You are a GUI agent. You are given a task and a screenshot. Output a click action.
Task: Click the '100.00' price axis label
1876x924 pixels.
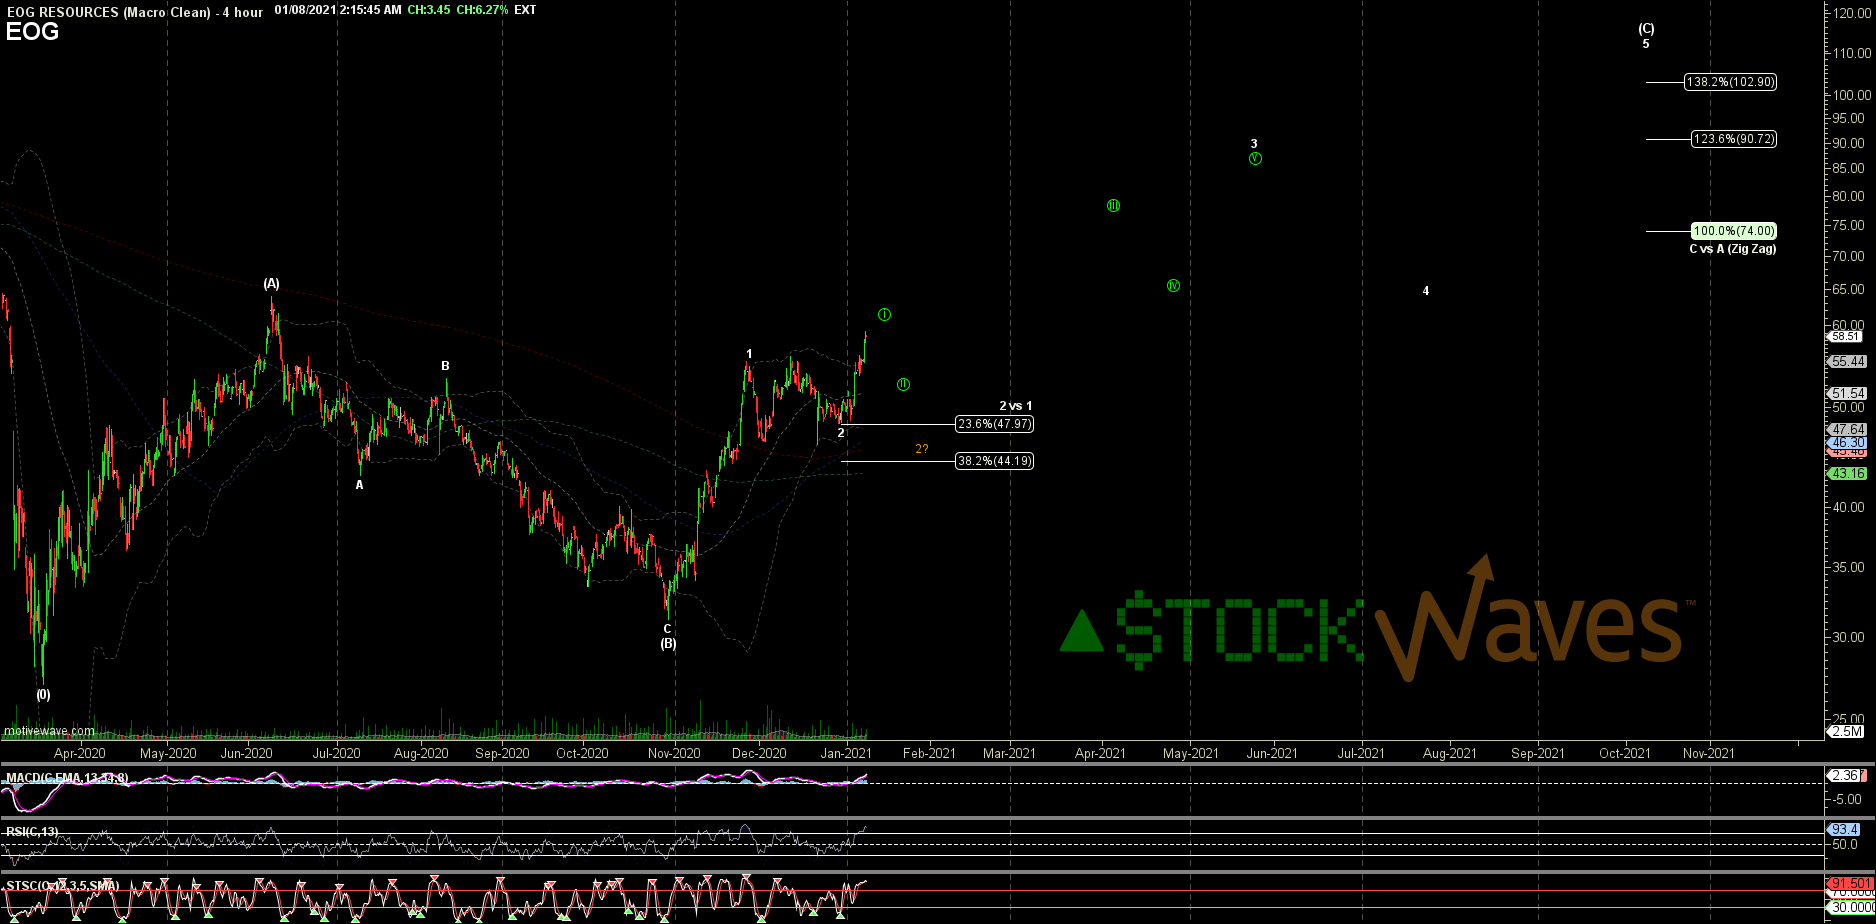tap(1853, 95)
